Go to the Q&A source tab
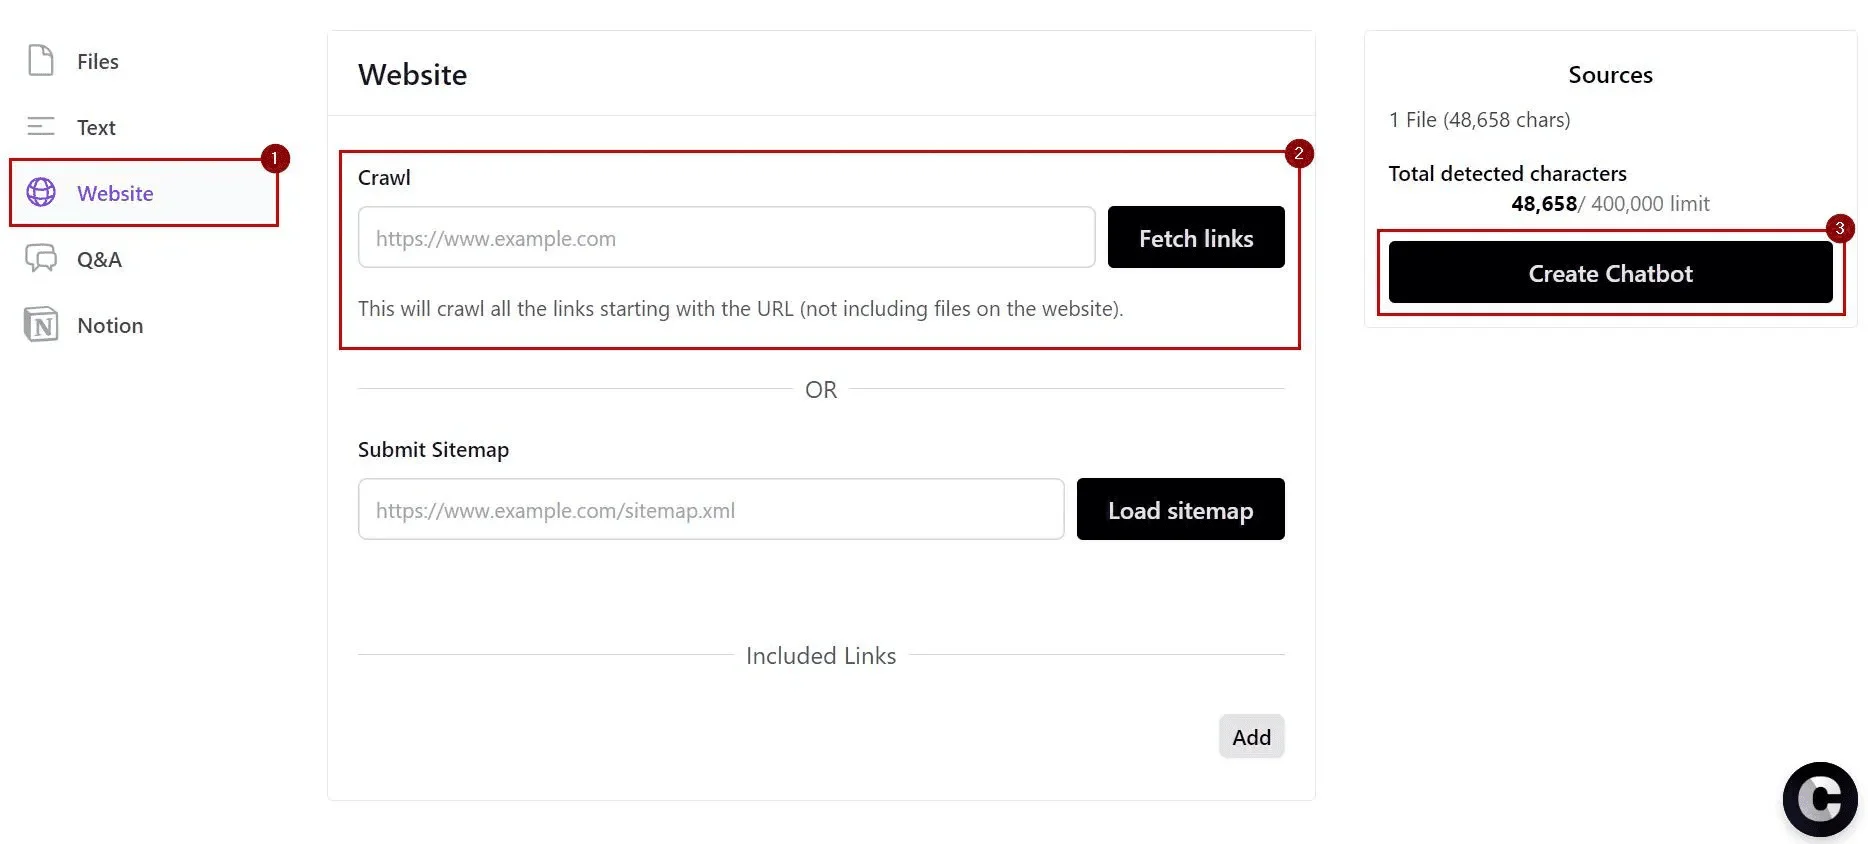This screenshot has width=1868, height=844. [x=99, y=260]
